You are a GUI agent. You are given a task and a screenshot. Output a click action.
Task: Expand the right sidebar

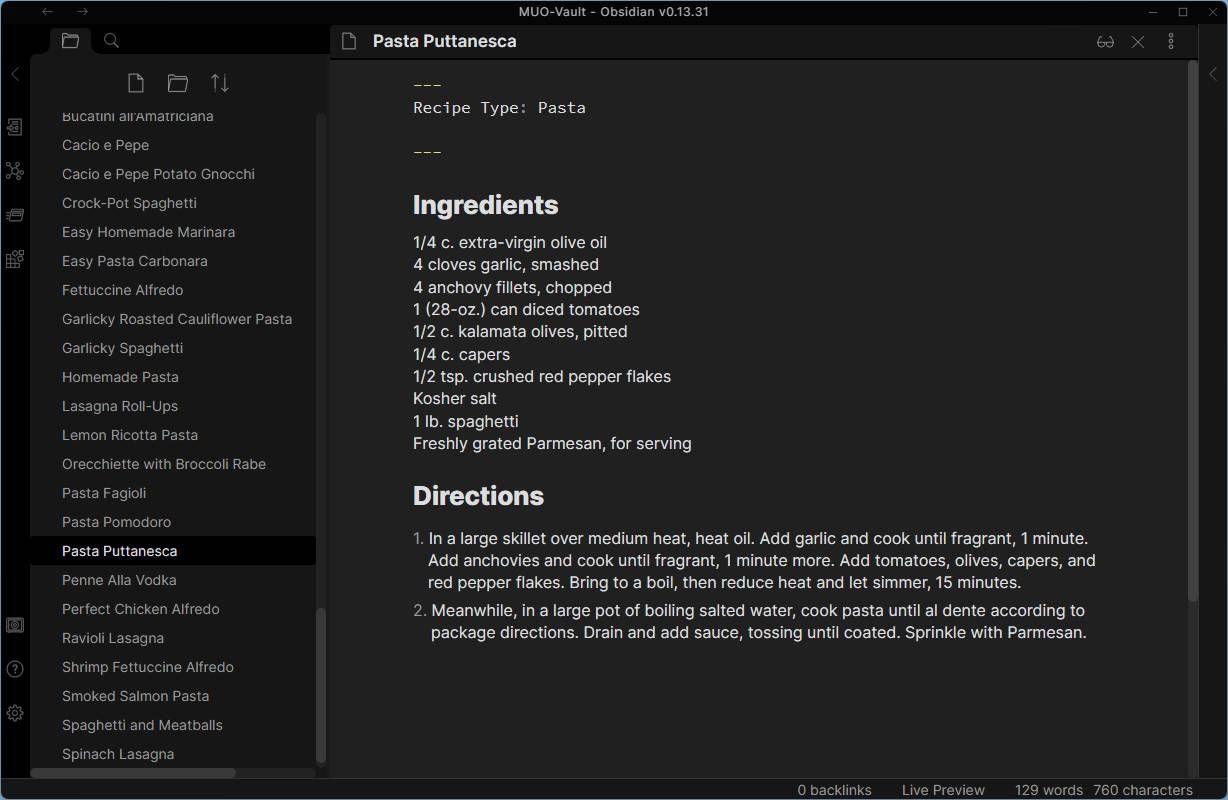pos(1213,74)
